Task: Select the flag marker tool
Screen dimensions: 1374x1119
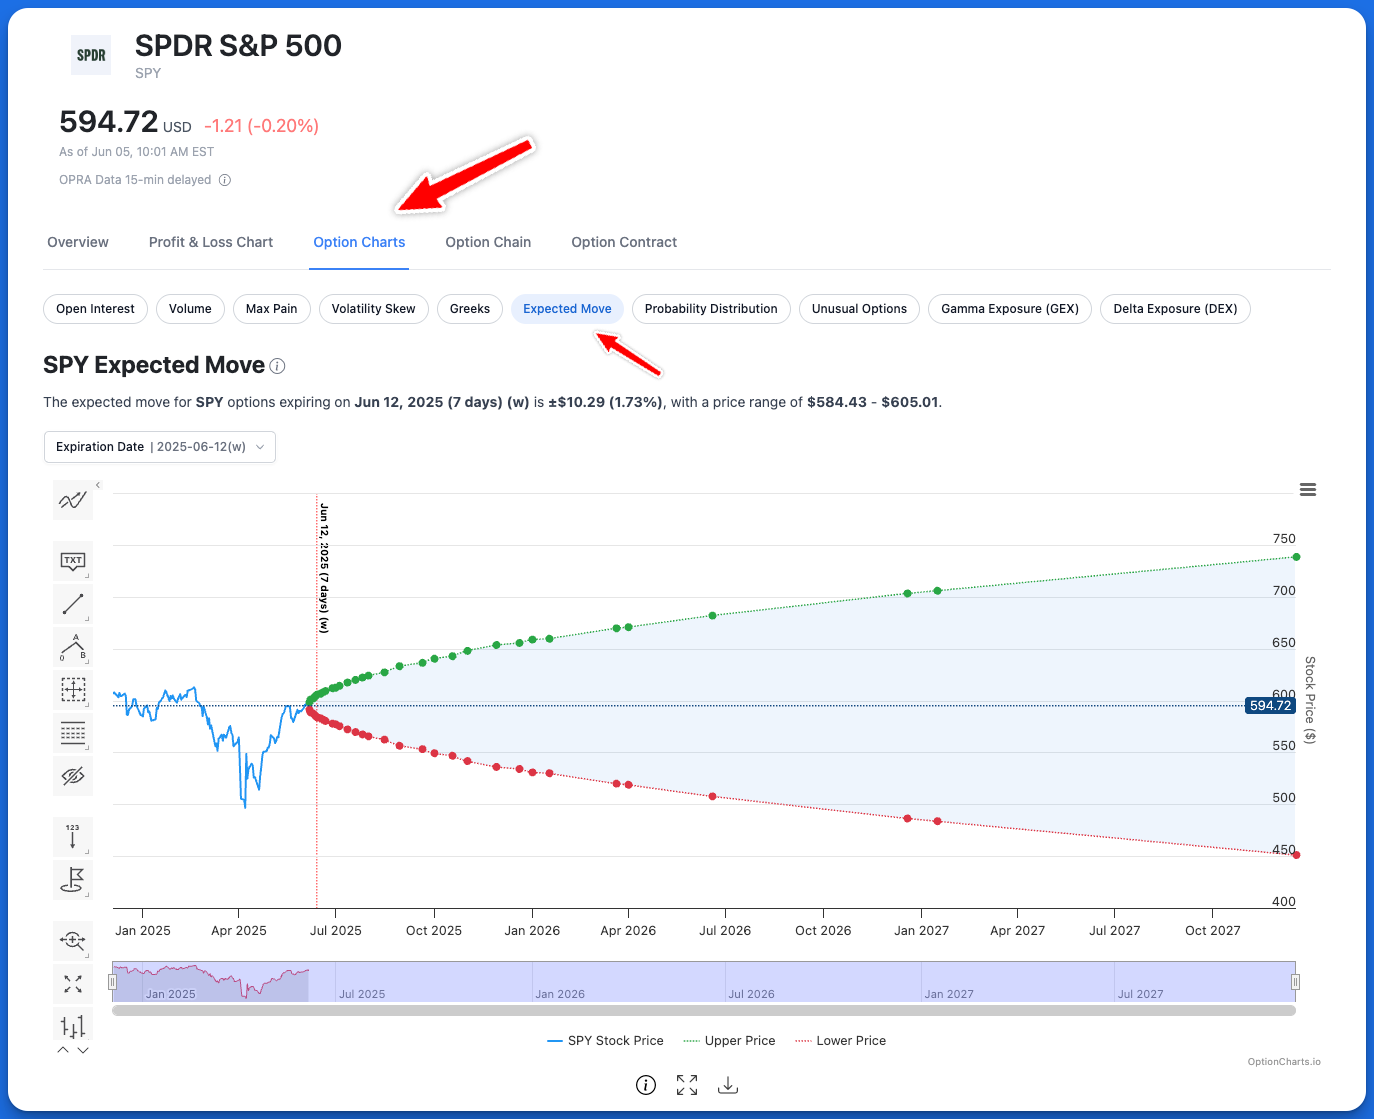Action: pos(73,880)
